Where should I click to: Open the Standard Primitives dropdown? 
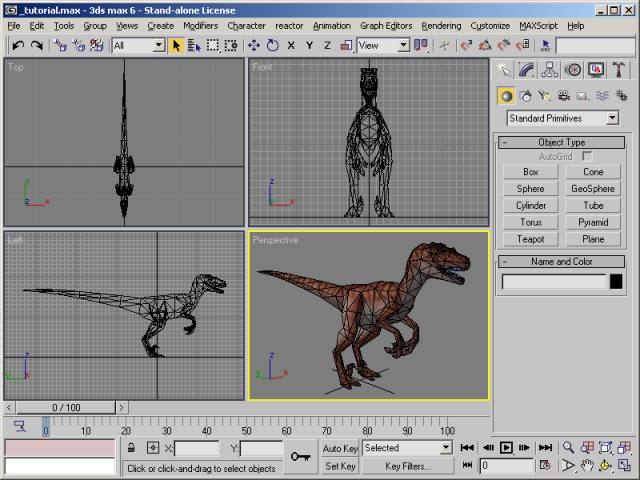[x=562, y=118]
